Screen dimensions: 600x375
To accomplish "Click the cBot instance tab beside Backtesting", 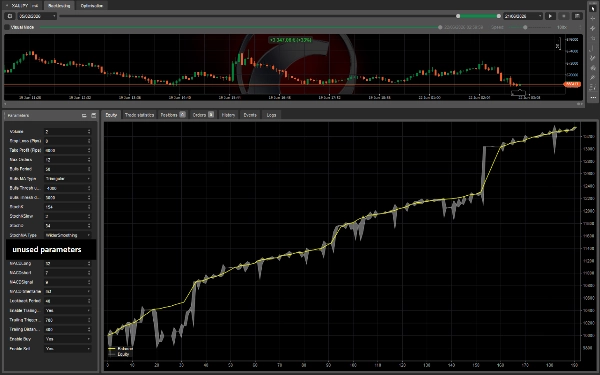I will click(22, 6).
